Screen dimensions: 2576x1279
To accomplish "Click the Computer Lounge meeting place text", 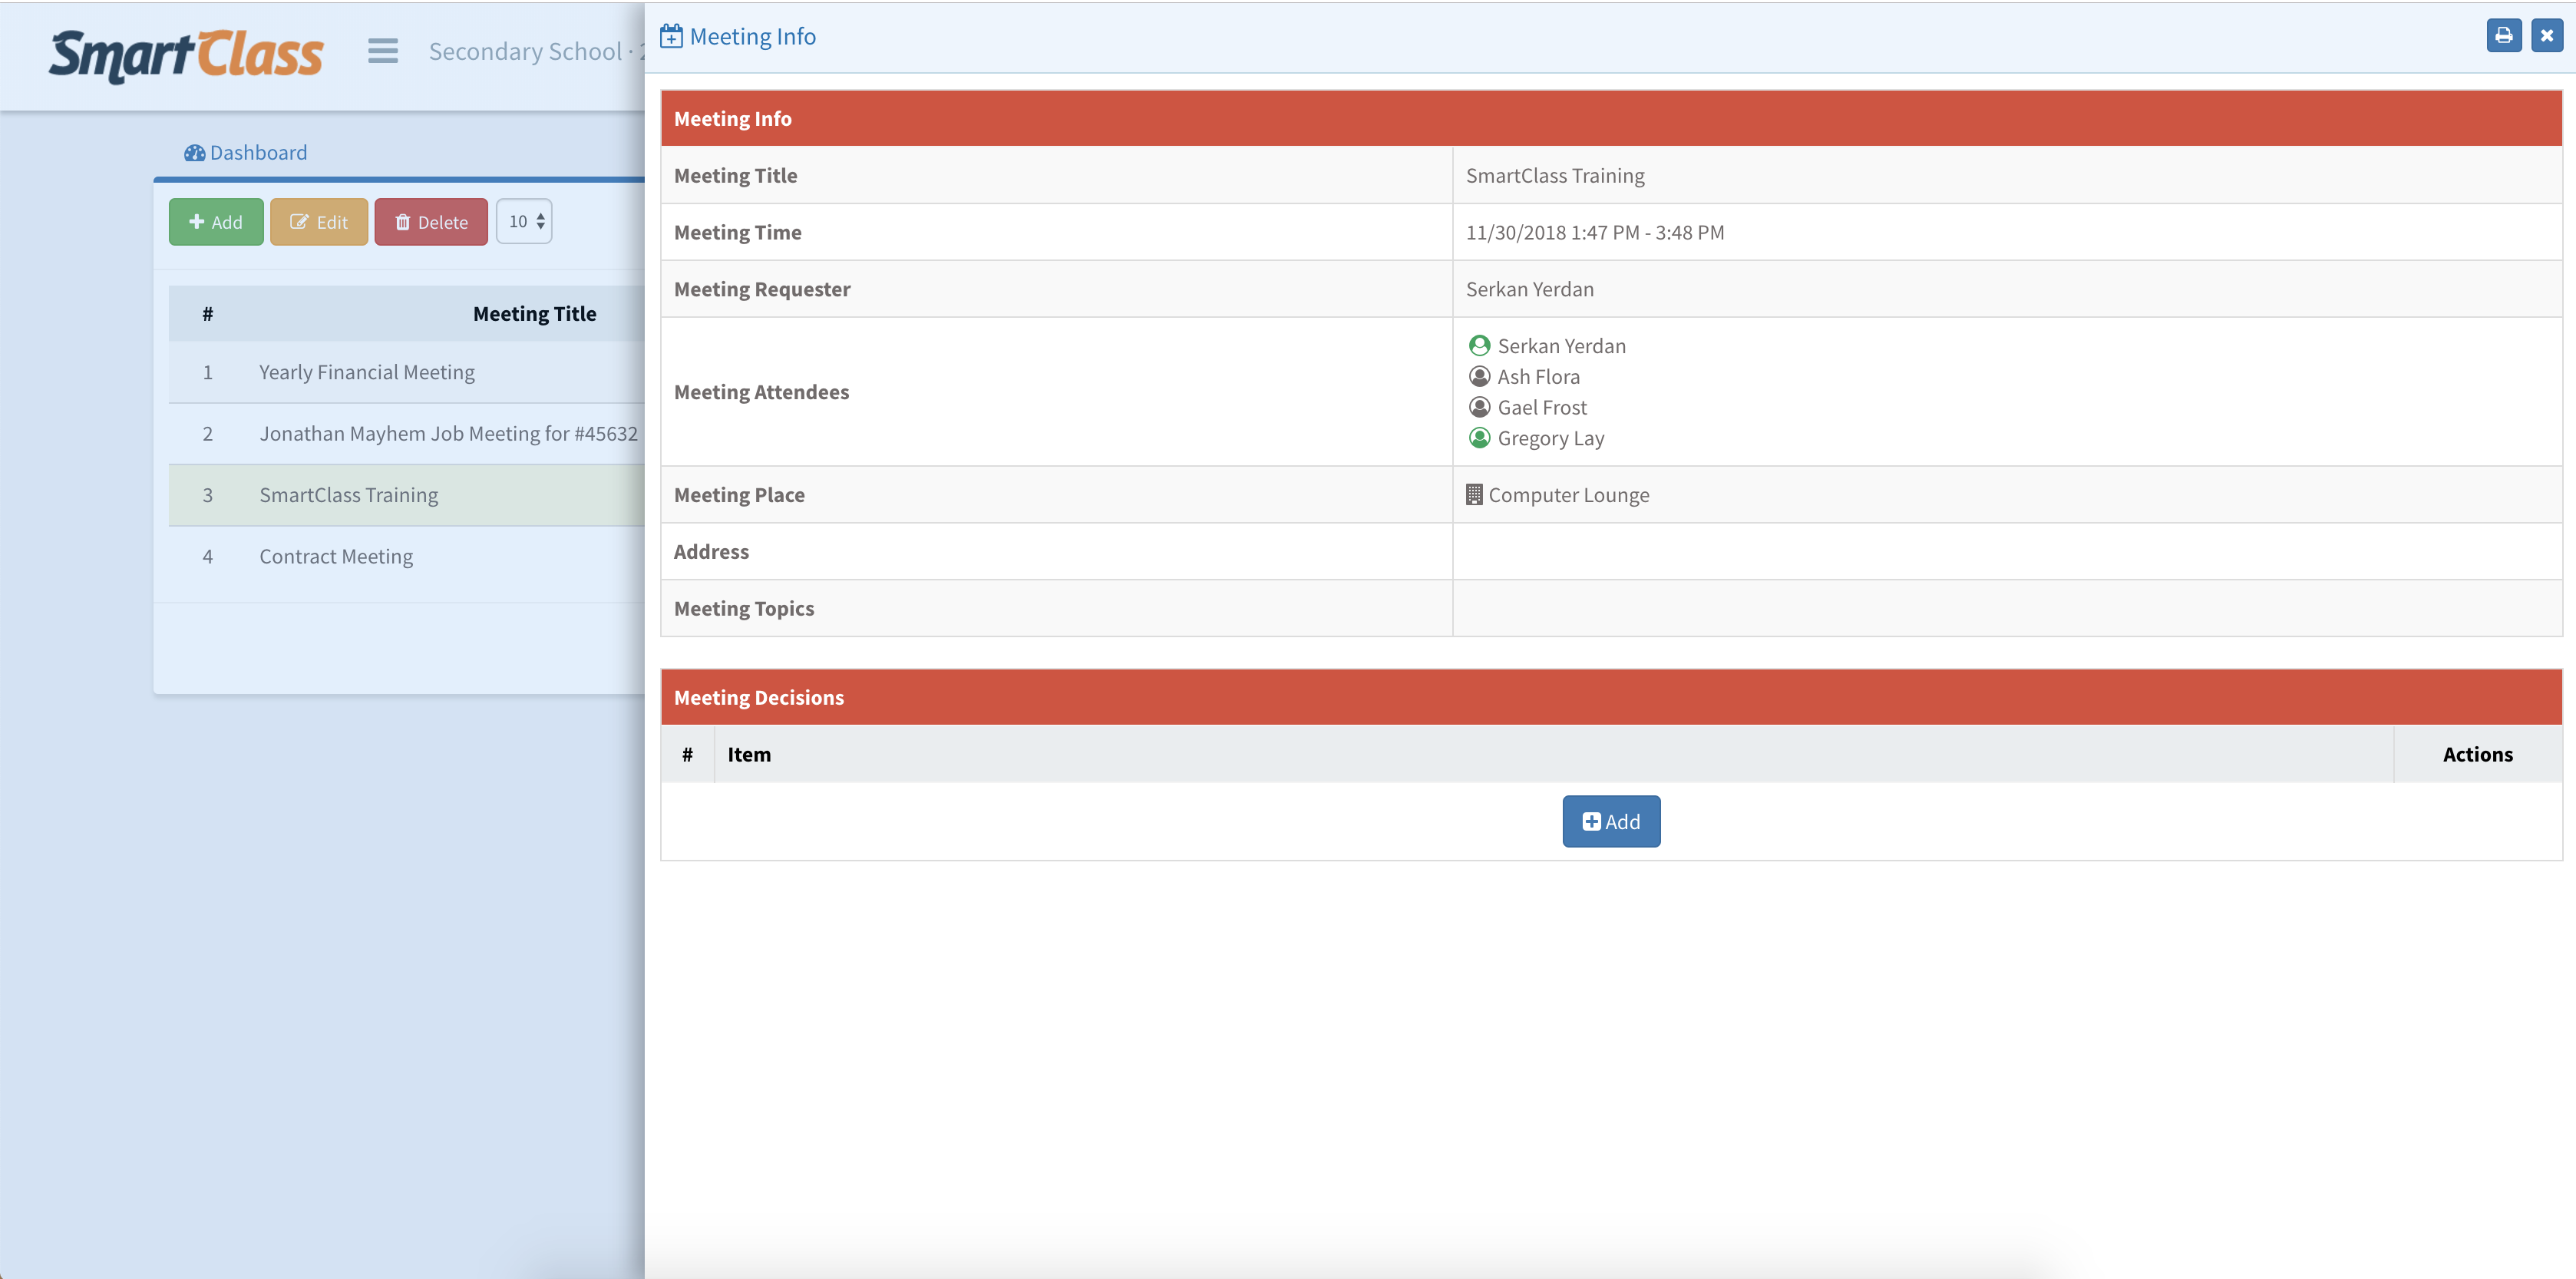I will [1568, 495].
